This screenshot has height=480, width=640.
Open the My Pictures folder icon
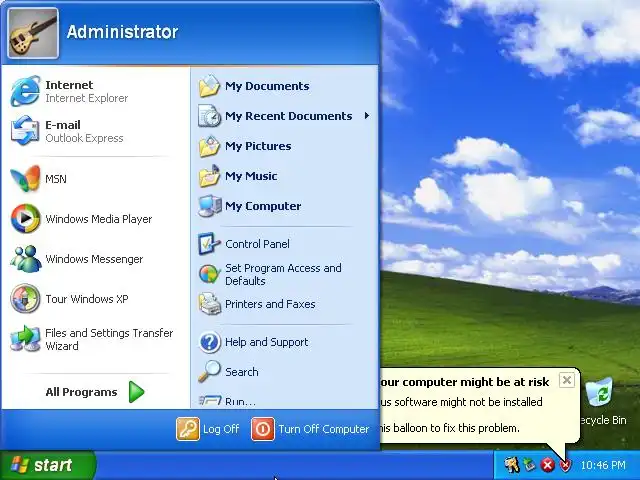pos(209,146)
